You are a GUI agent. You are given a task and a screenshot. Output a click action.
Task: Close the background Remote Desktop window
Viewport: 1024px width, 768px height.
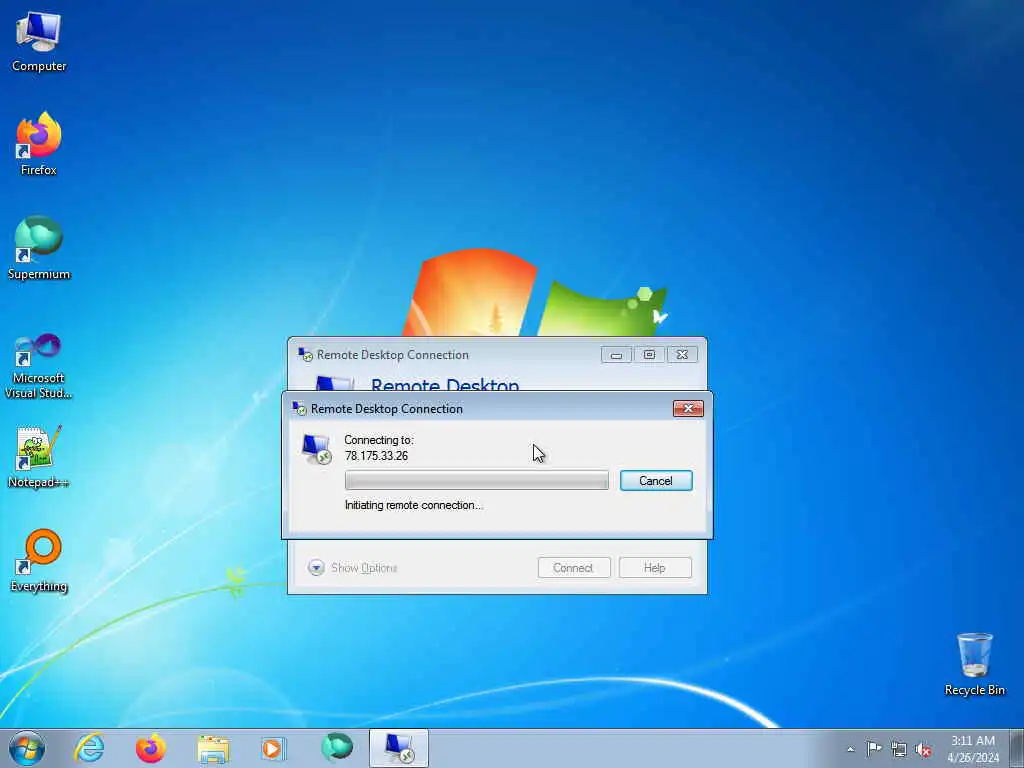[x=682, y=355]
